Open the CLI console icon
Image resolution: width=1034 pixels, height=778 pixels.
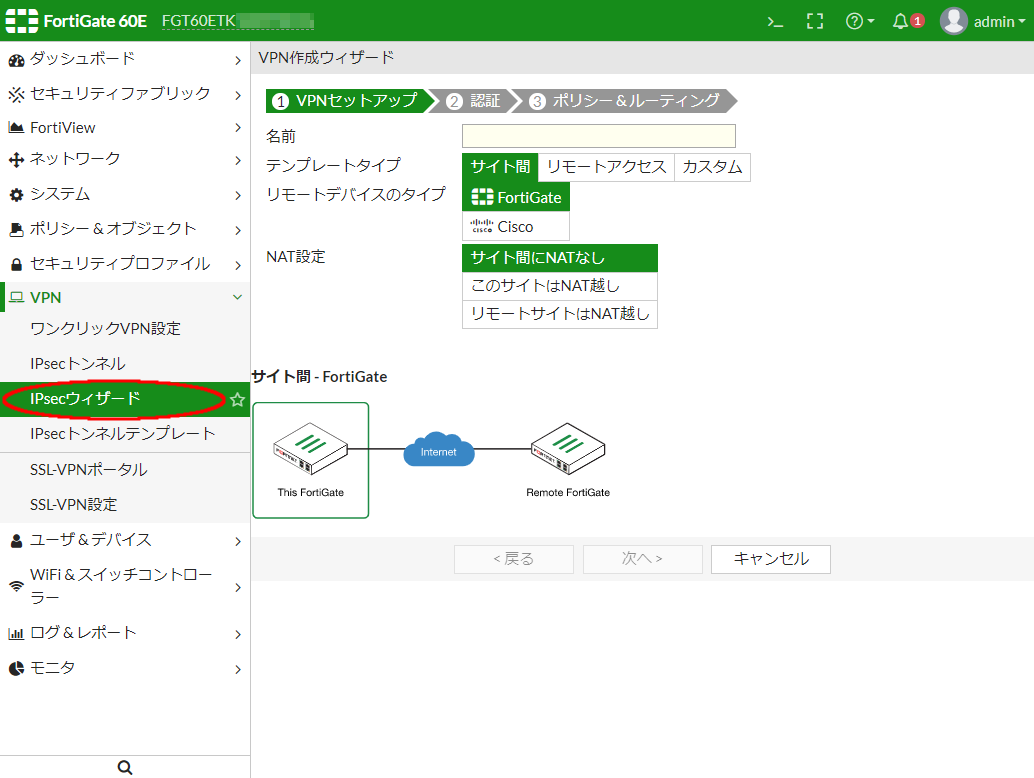click(774, 21)
